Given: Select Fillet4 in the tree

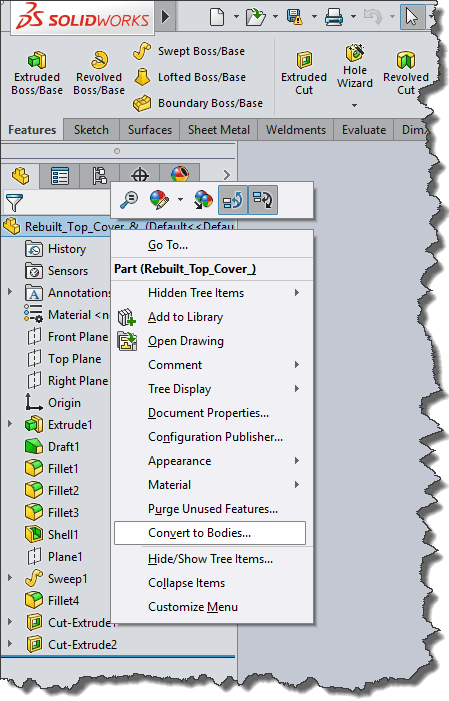Looking at the screenshot, I should pyautogui.click(x=52, y=600).
